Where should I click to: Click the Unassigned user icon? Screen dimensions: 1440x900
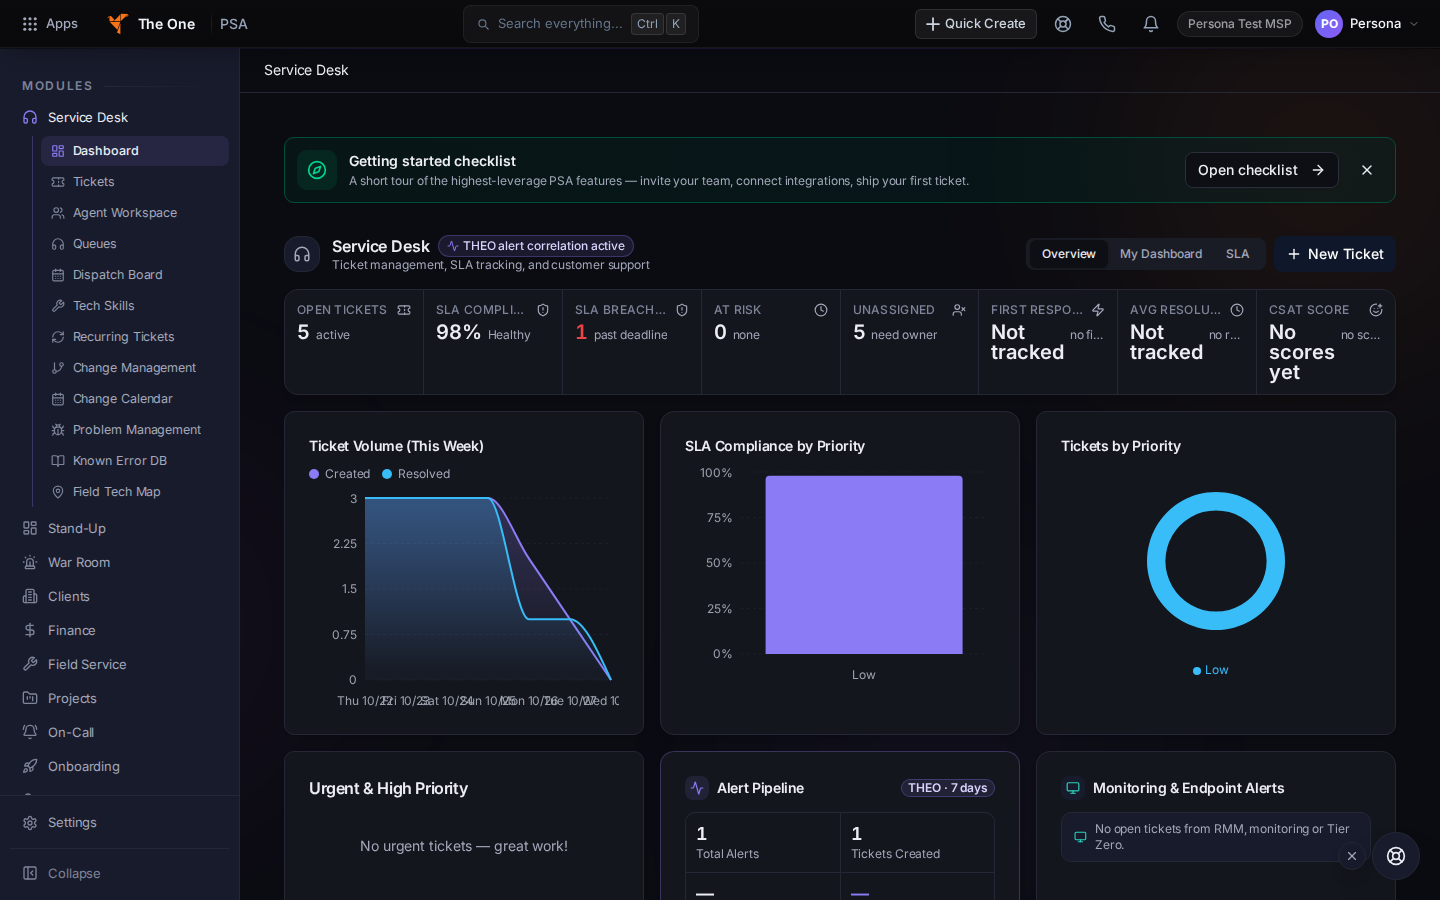click(959, 310)
